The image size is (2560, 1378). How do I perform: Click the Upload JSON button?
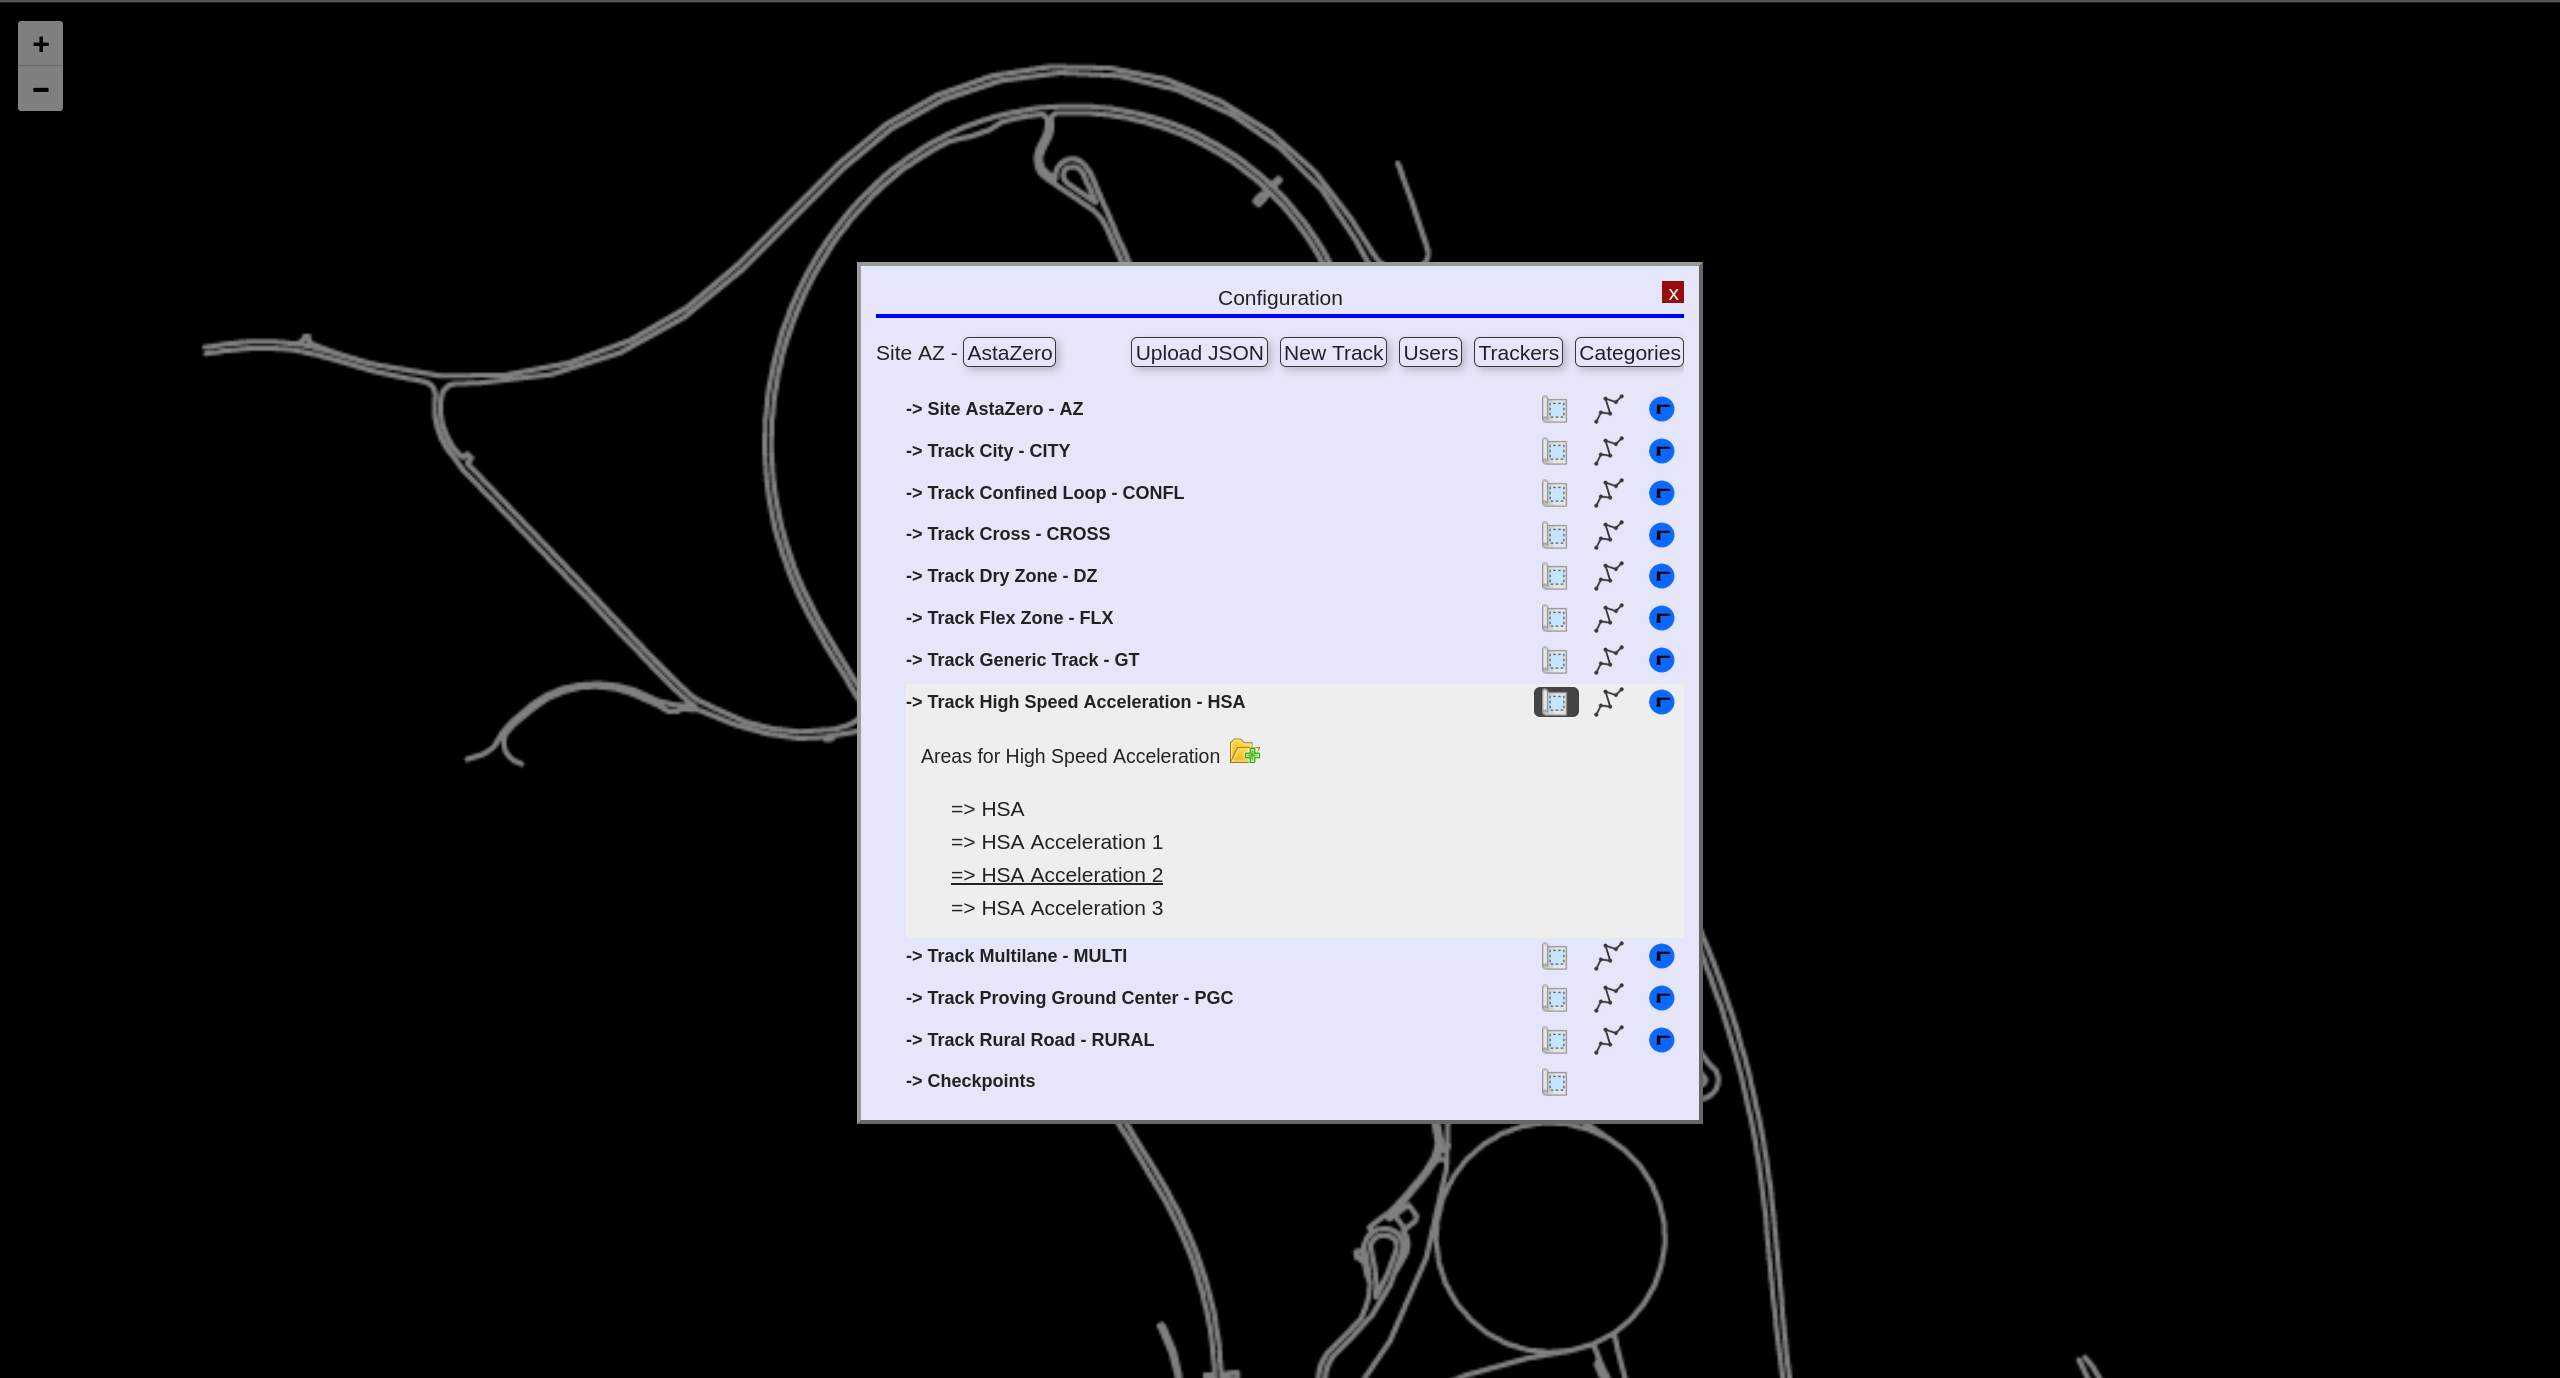[x=1199, y=353]
